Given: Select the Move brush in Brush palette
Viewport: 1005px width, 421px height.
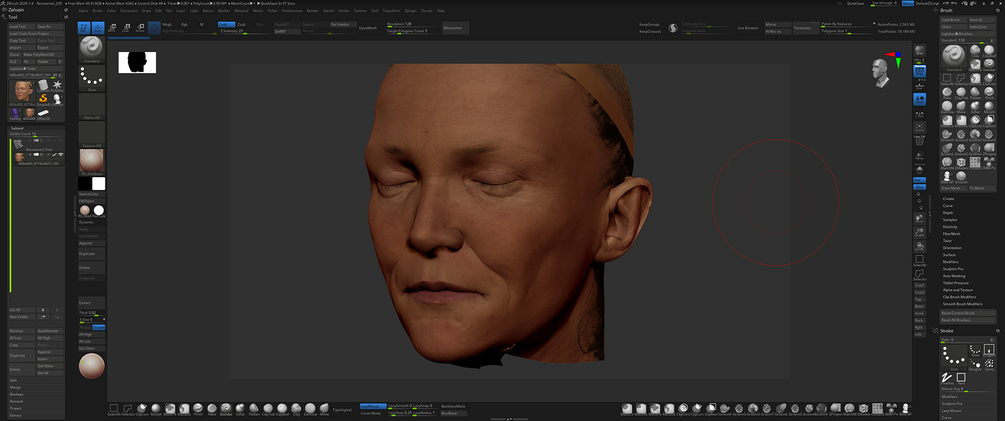Looking at the screenshot, I should pos(961,106).
